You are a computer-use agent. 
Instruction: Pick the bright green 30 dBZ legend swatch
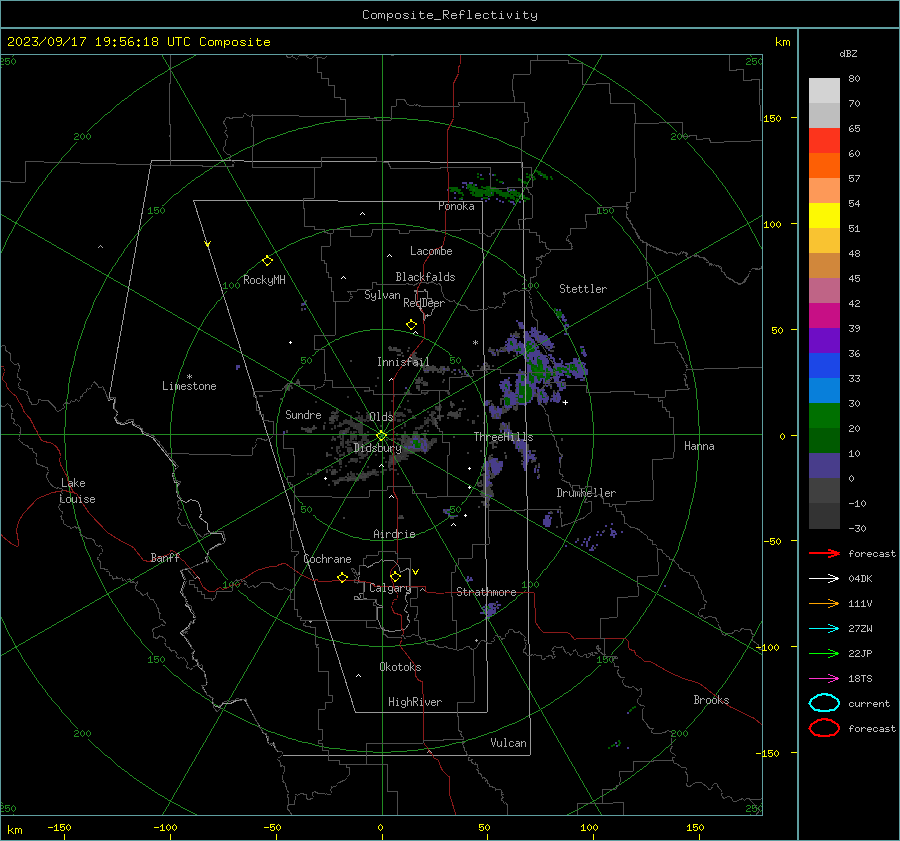click(824, 416)
